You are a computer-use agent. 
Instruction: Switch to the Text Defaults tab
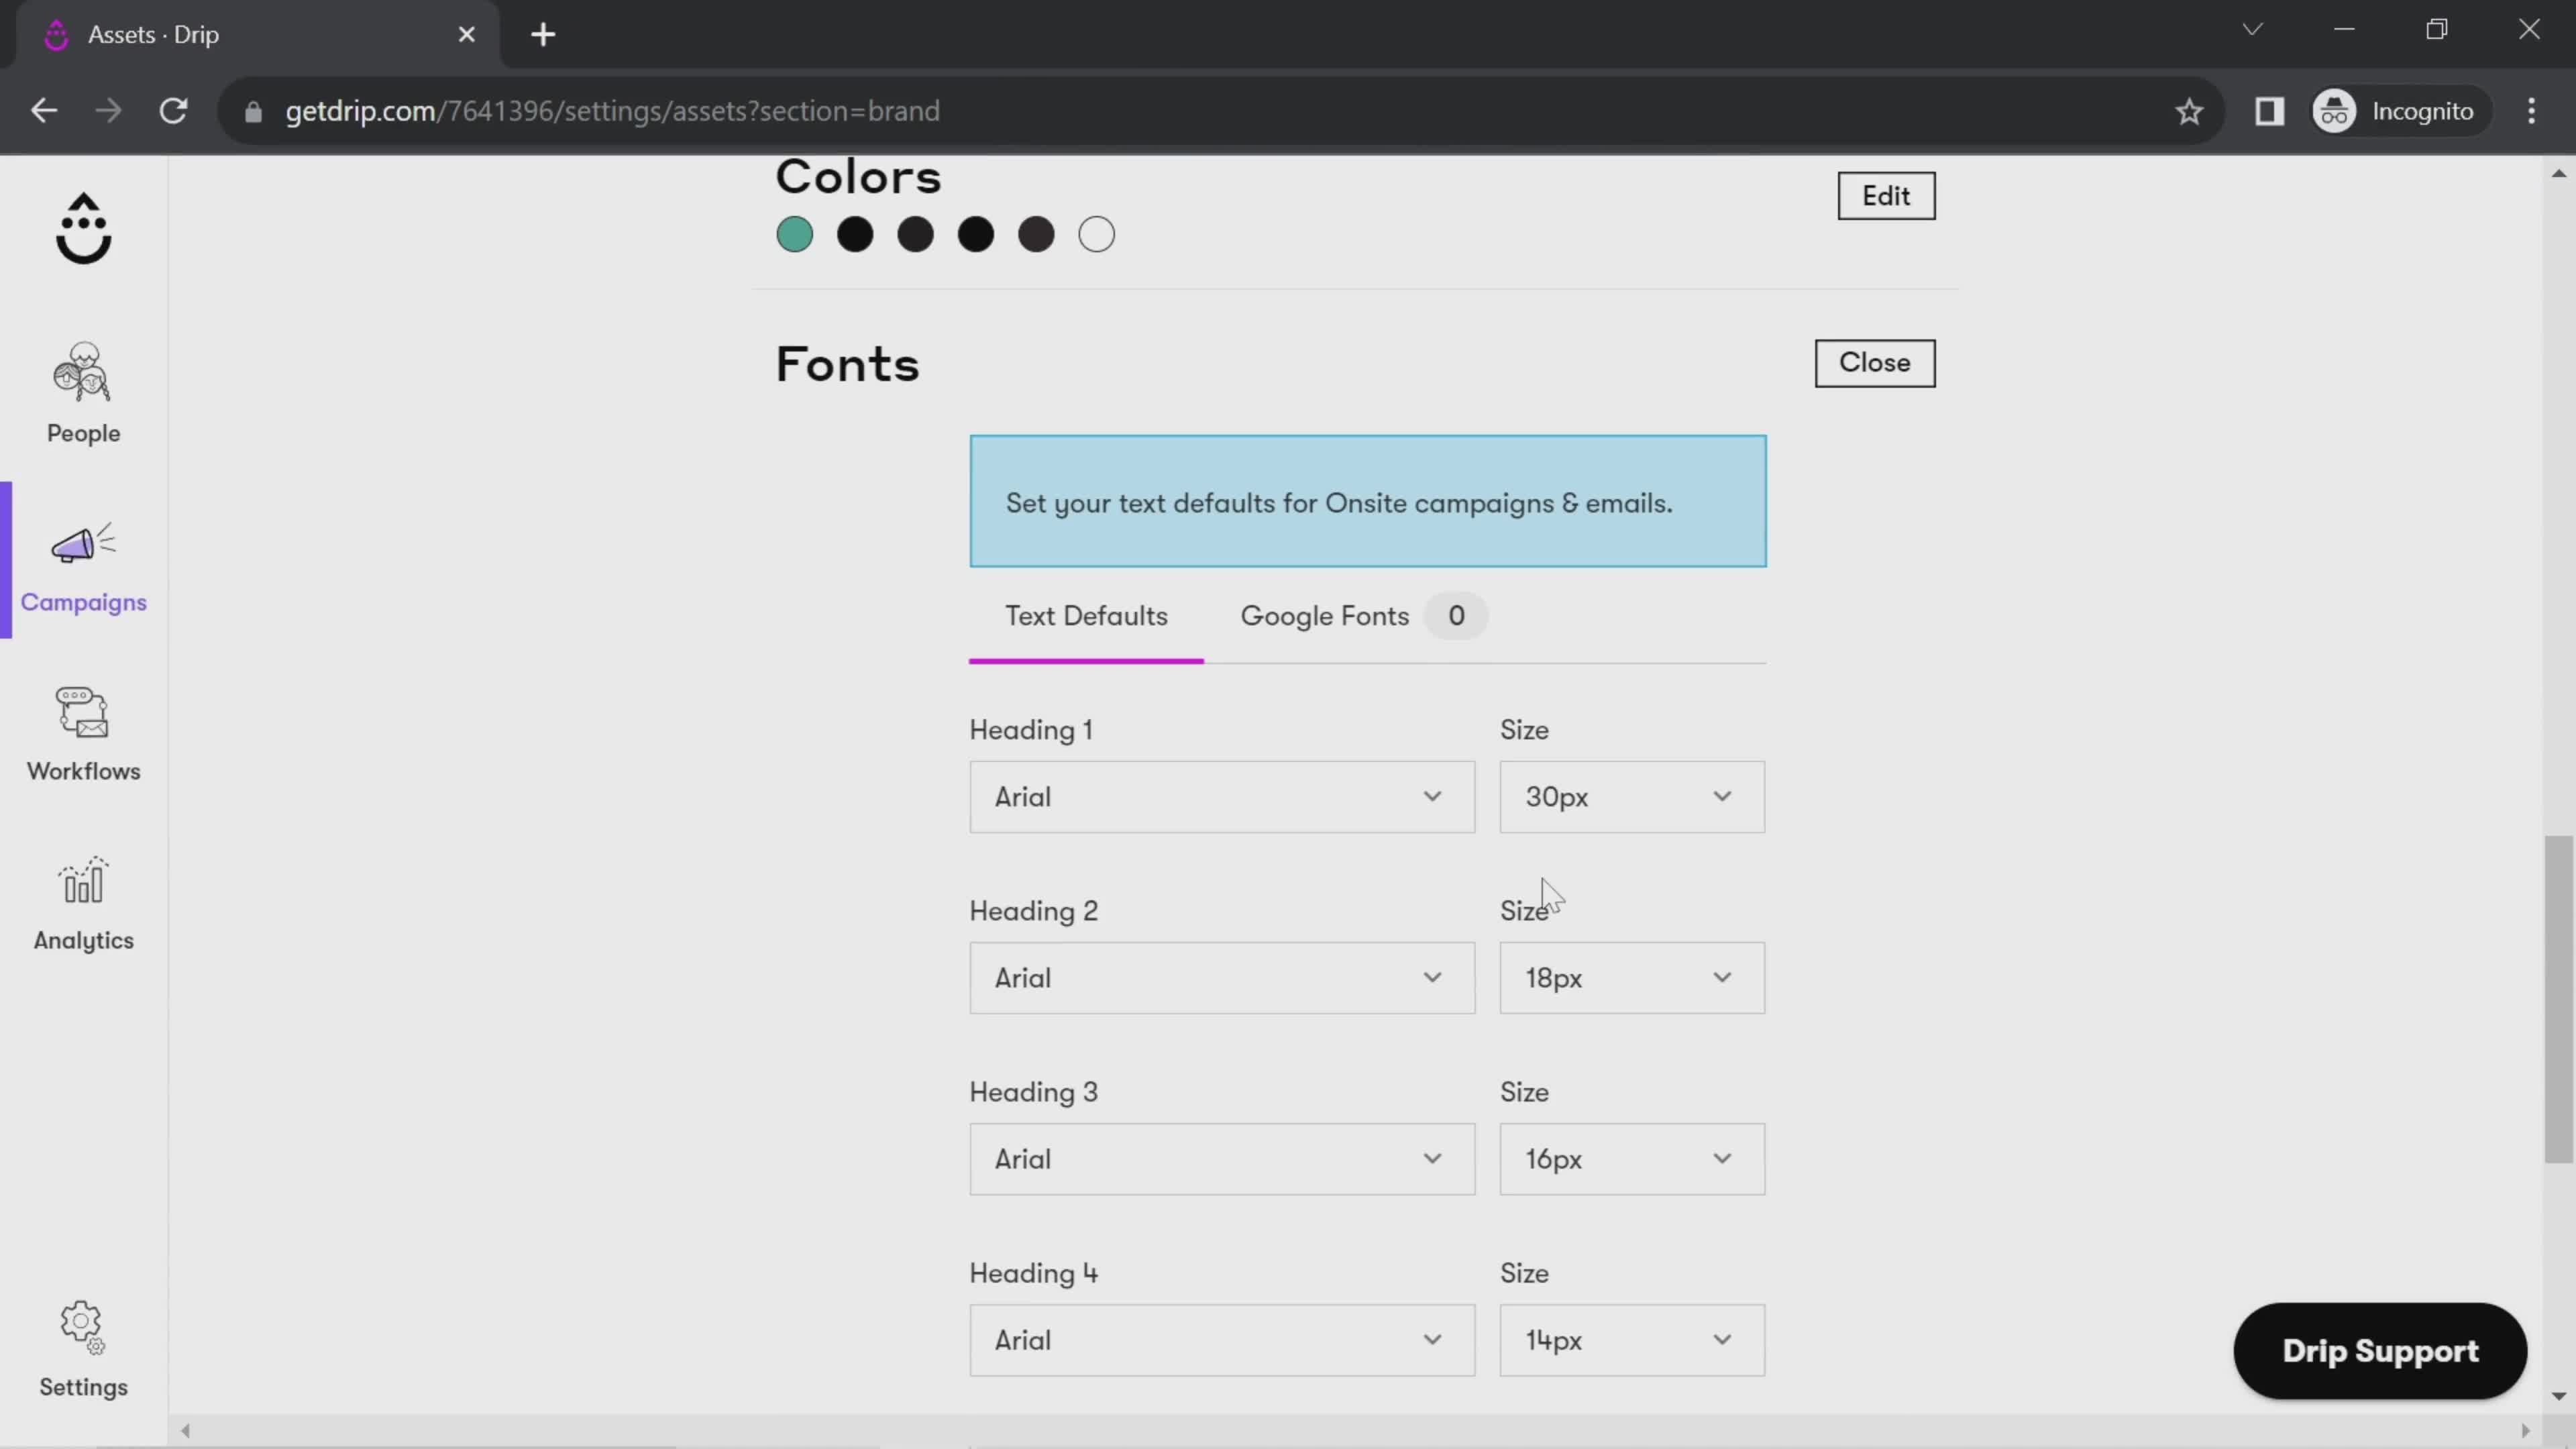pyautogui.click(x=1086, y=616)
